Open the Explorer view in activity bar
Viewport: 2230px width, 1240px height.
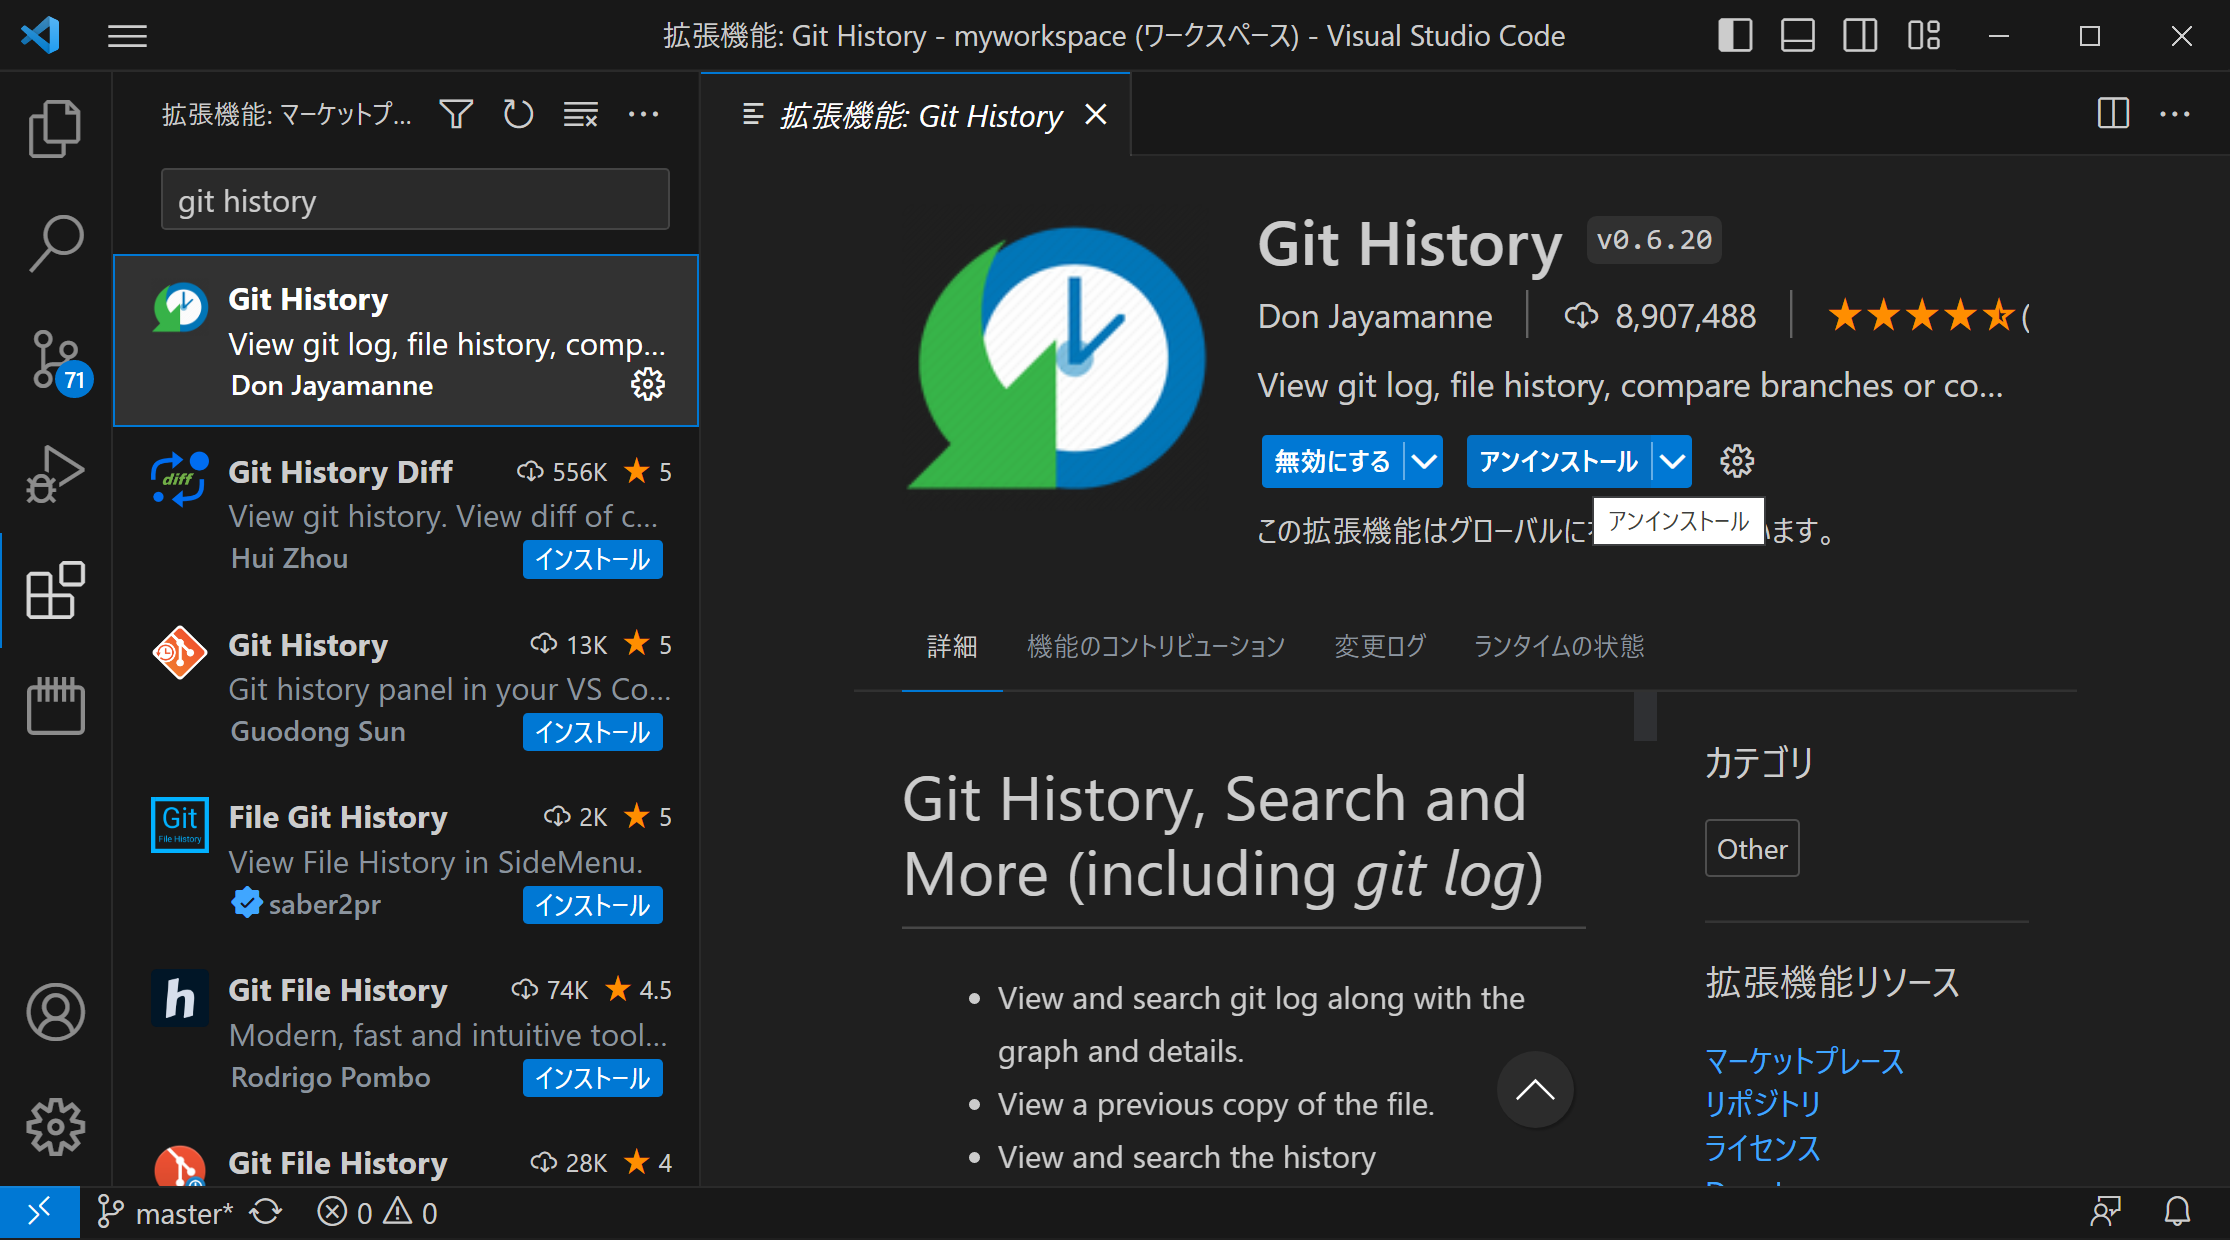(55, 128)
